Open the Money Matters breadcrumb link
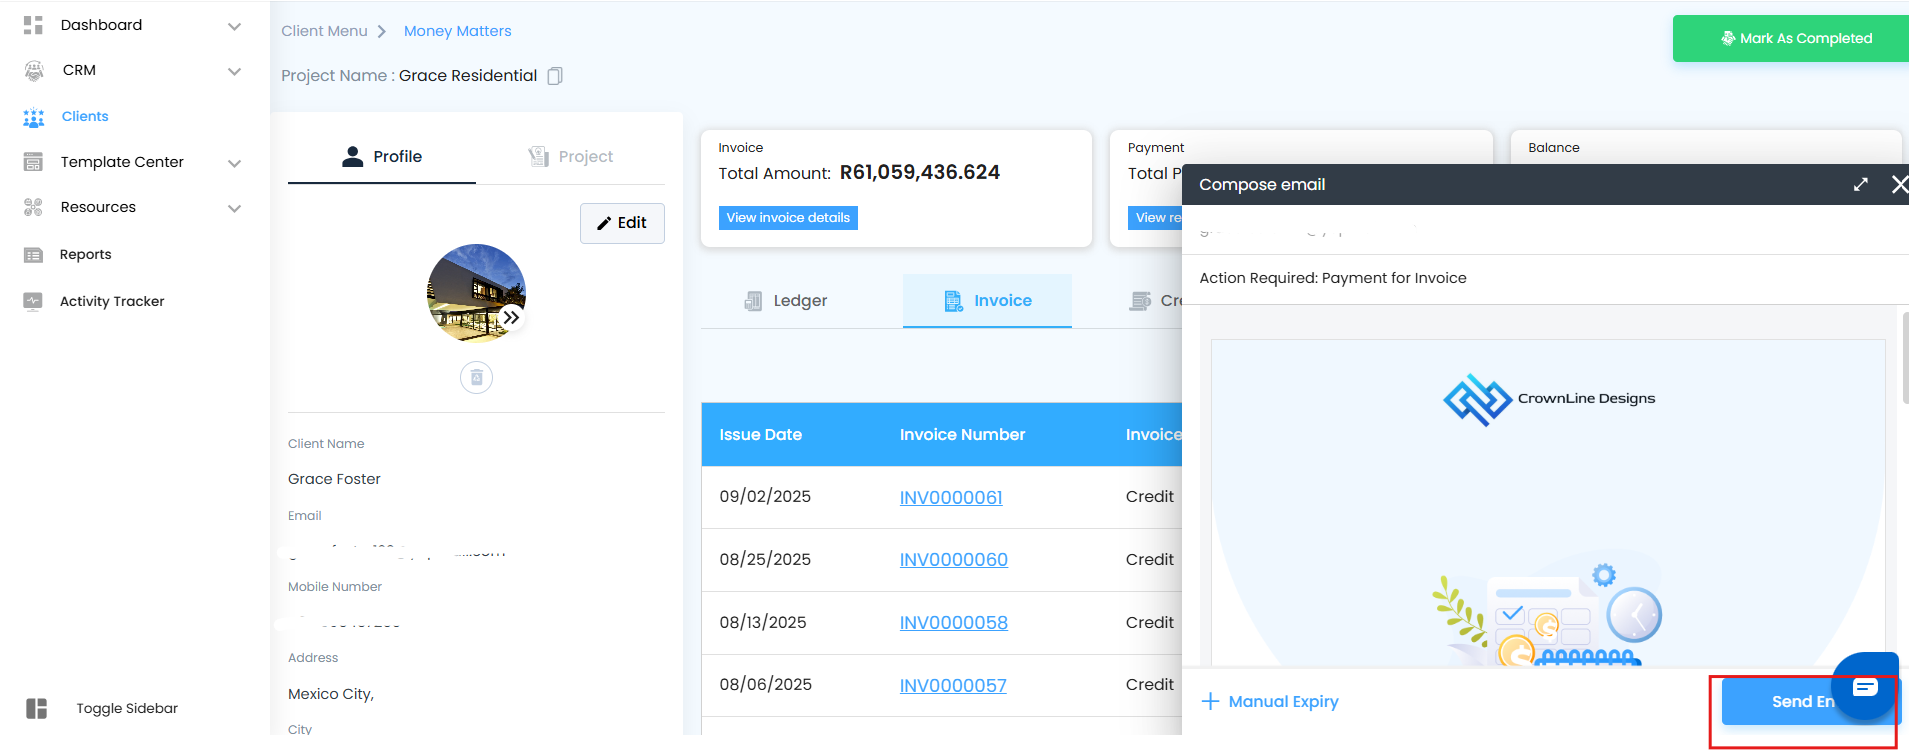 458,32
